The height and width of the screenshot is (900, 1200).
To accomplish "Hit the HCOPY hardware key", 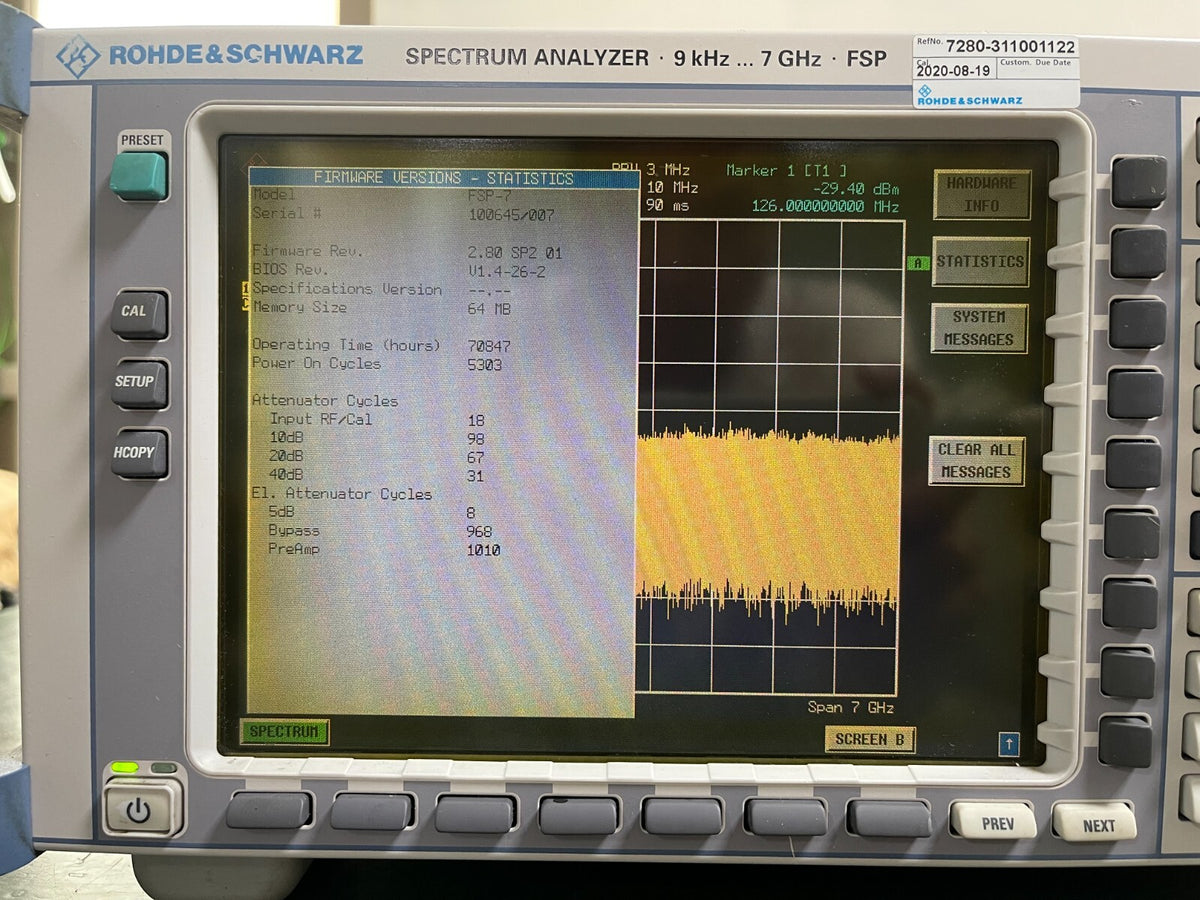I will tap(138, 454).
